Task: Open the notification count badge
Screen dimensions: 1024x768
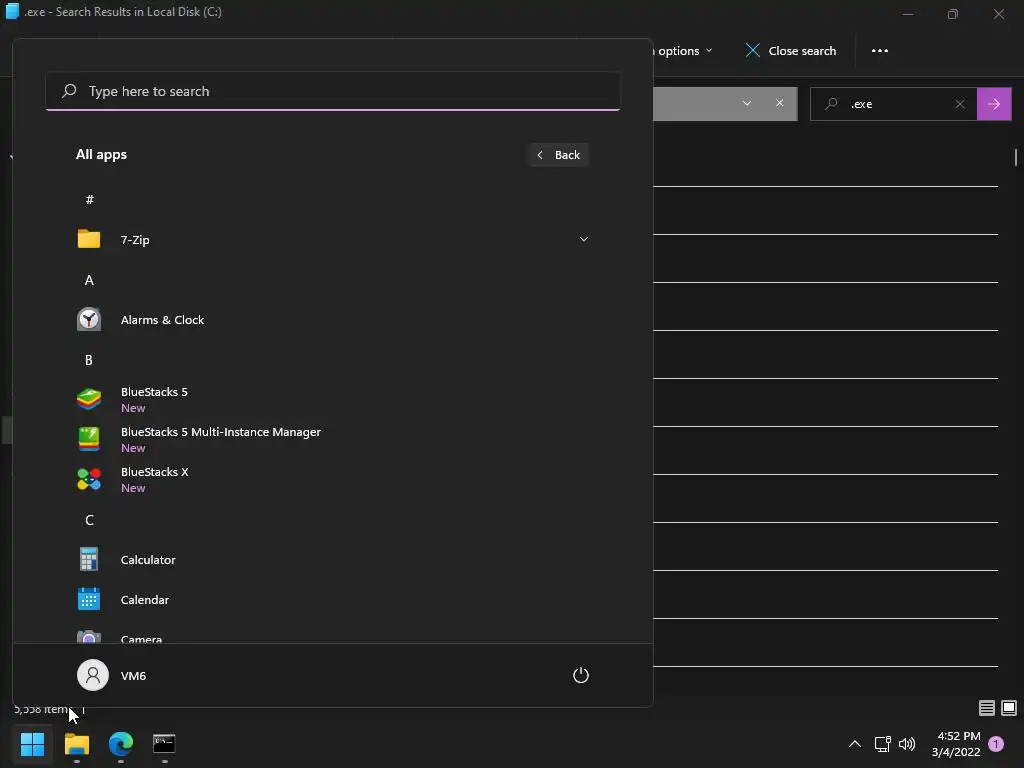Action: click(996, 744)
